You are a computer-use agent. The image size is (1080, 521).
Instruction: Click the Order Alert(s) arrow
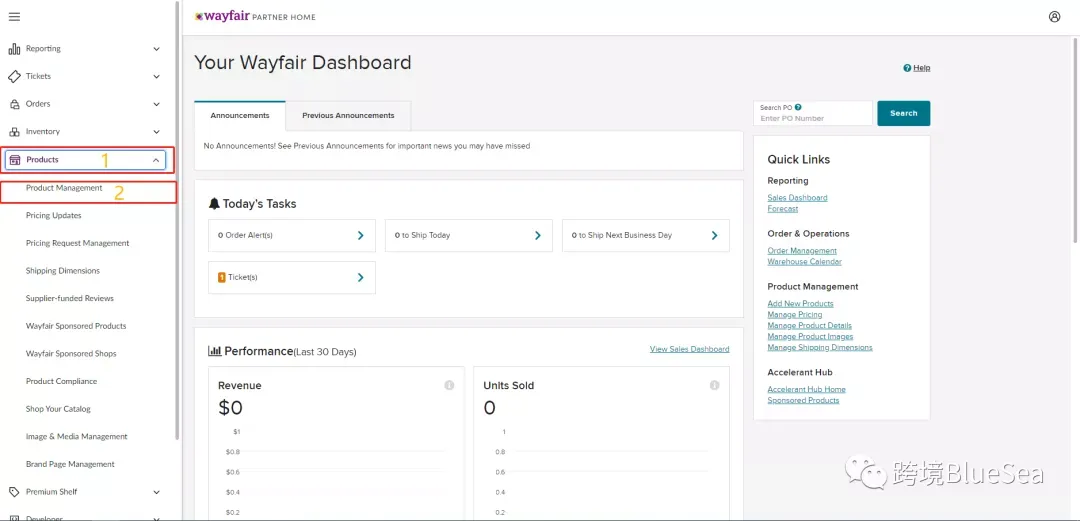[x=360, y=236]
